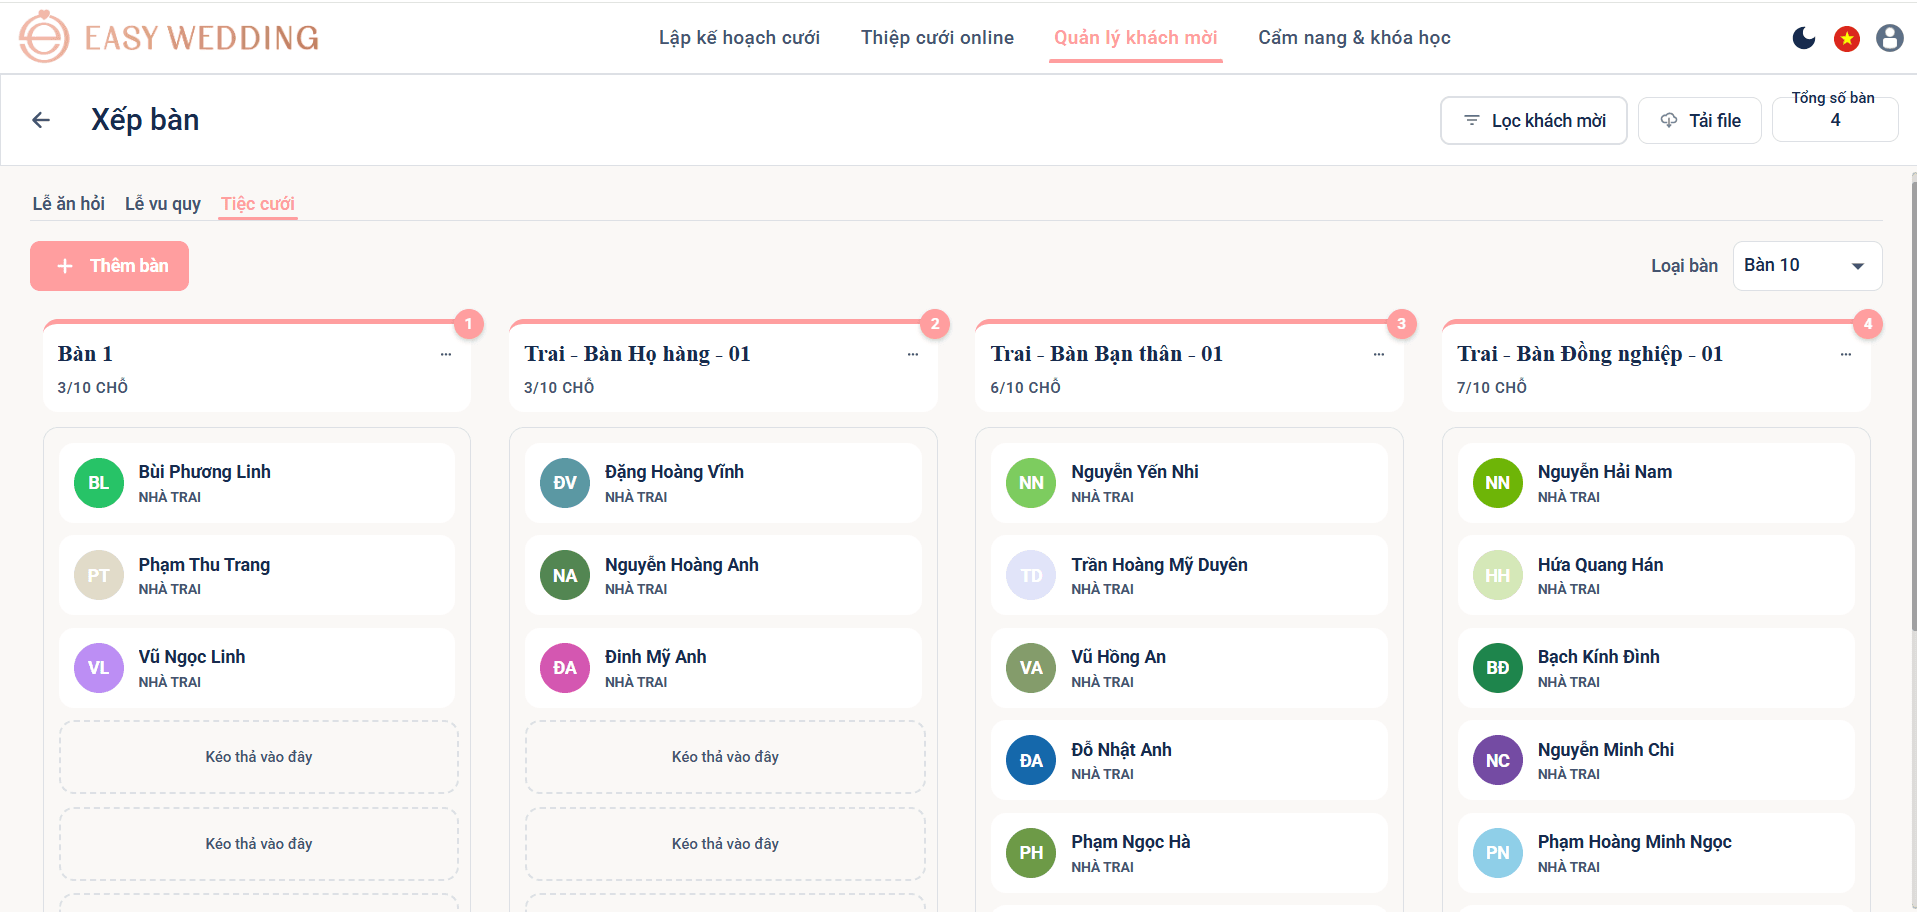Click PH avatar of Phạm Ngọc Hà
Image resolution: width=1917 pixels, height=912 pixels.
tap(1031, 853)
